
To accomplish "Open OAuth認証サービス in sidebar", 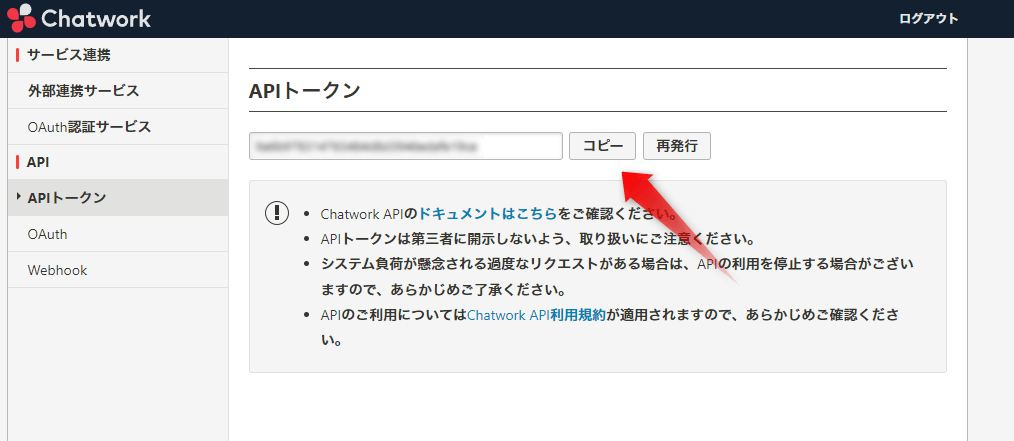I will [118, 127].
